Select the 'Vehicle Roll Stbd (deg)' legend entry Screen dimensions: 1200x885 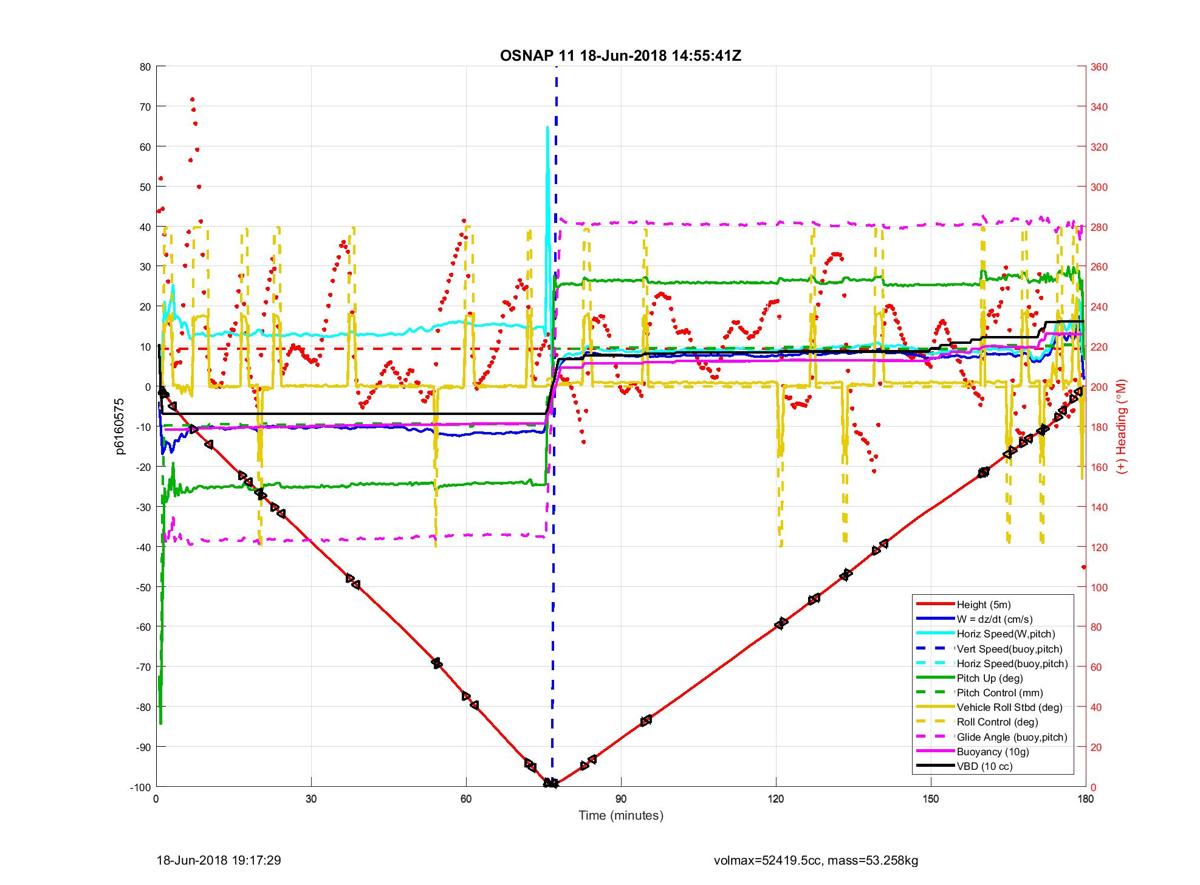coord(993,708)
